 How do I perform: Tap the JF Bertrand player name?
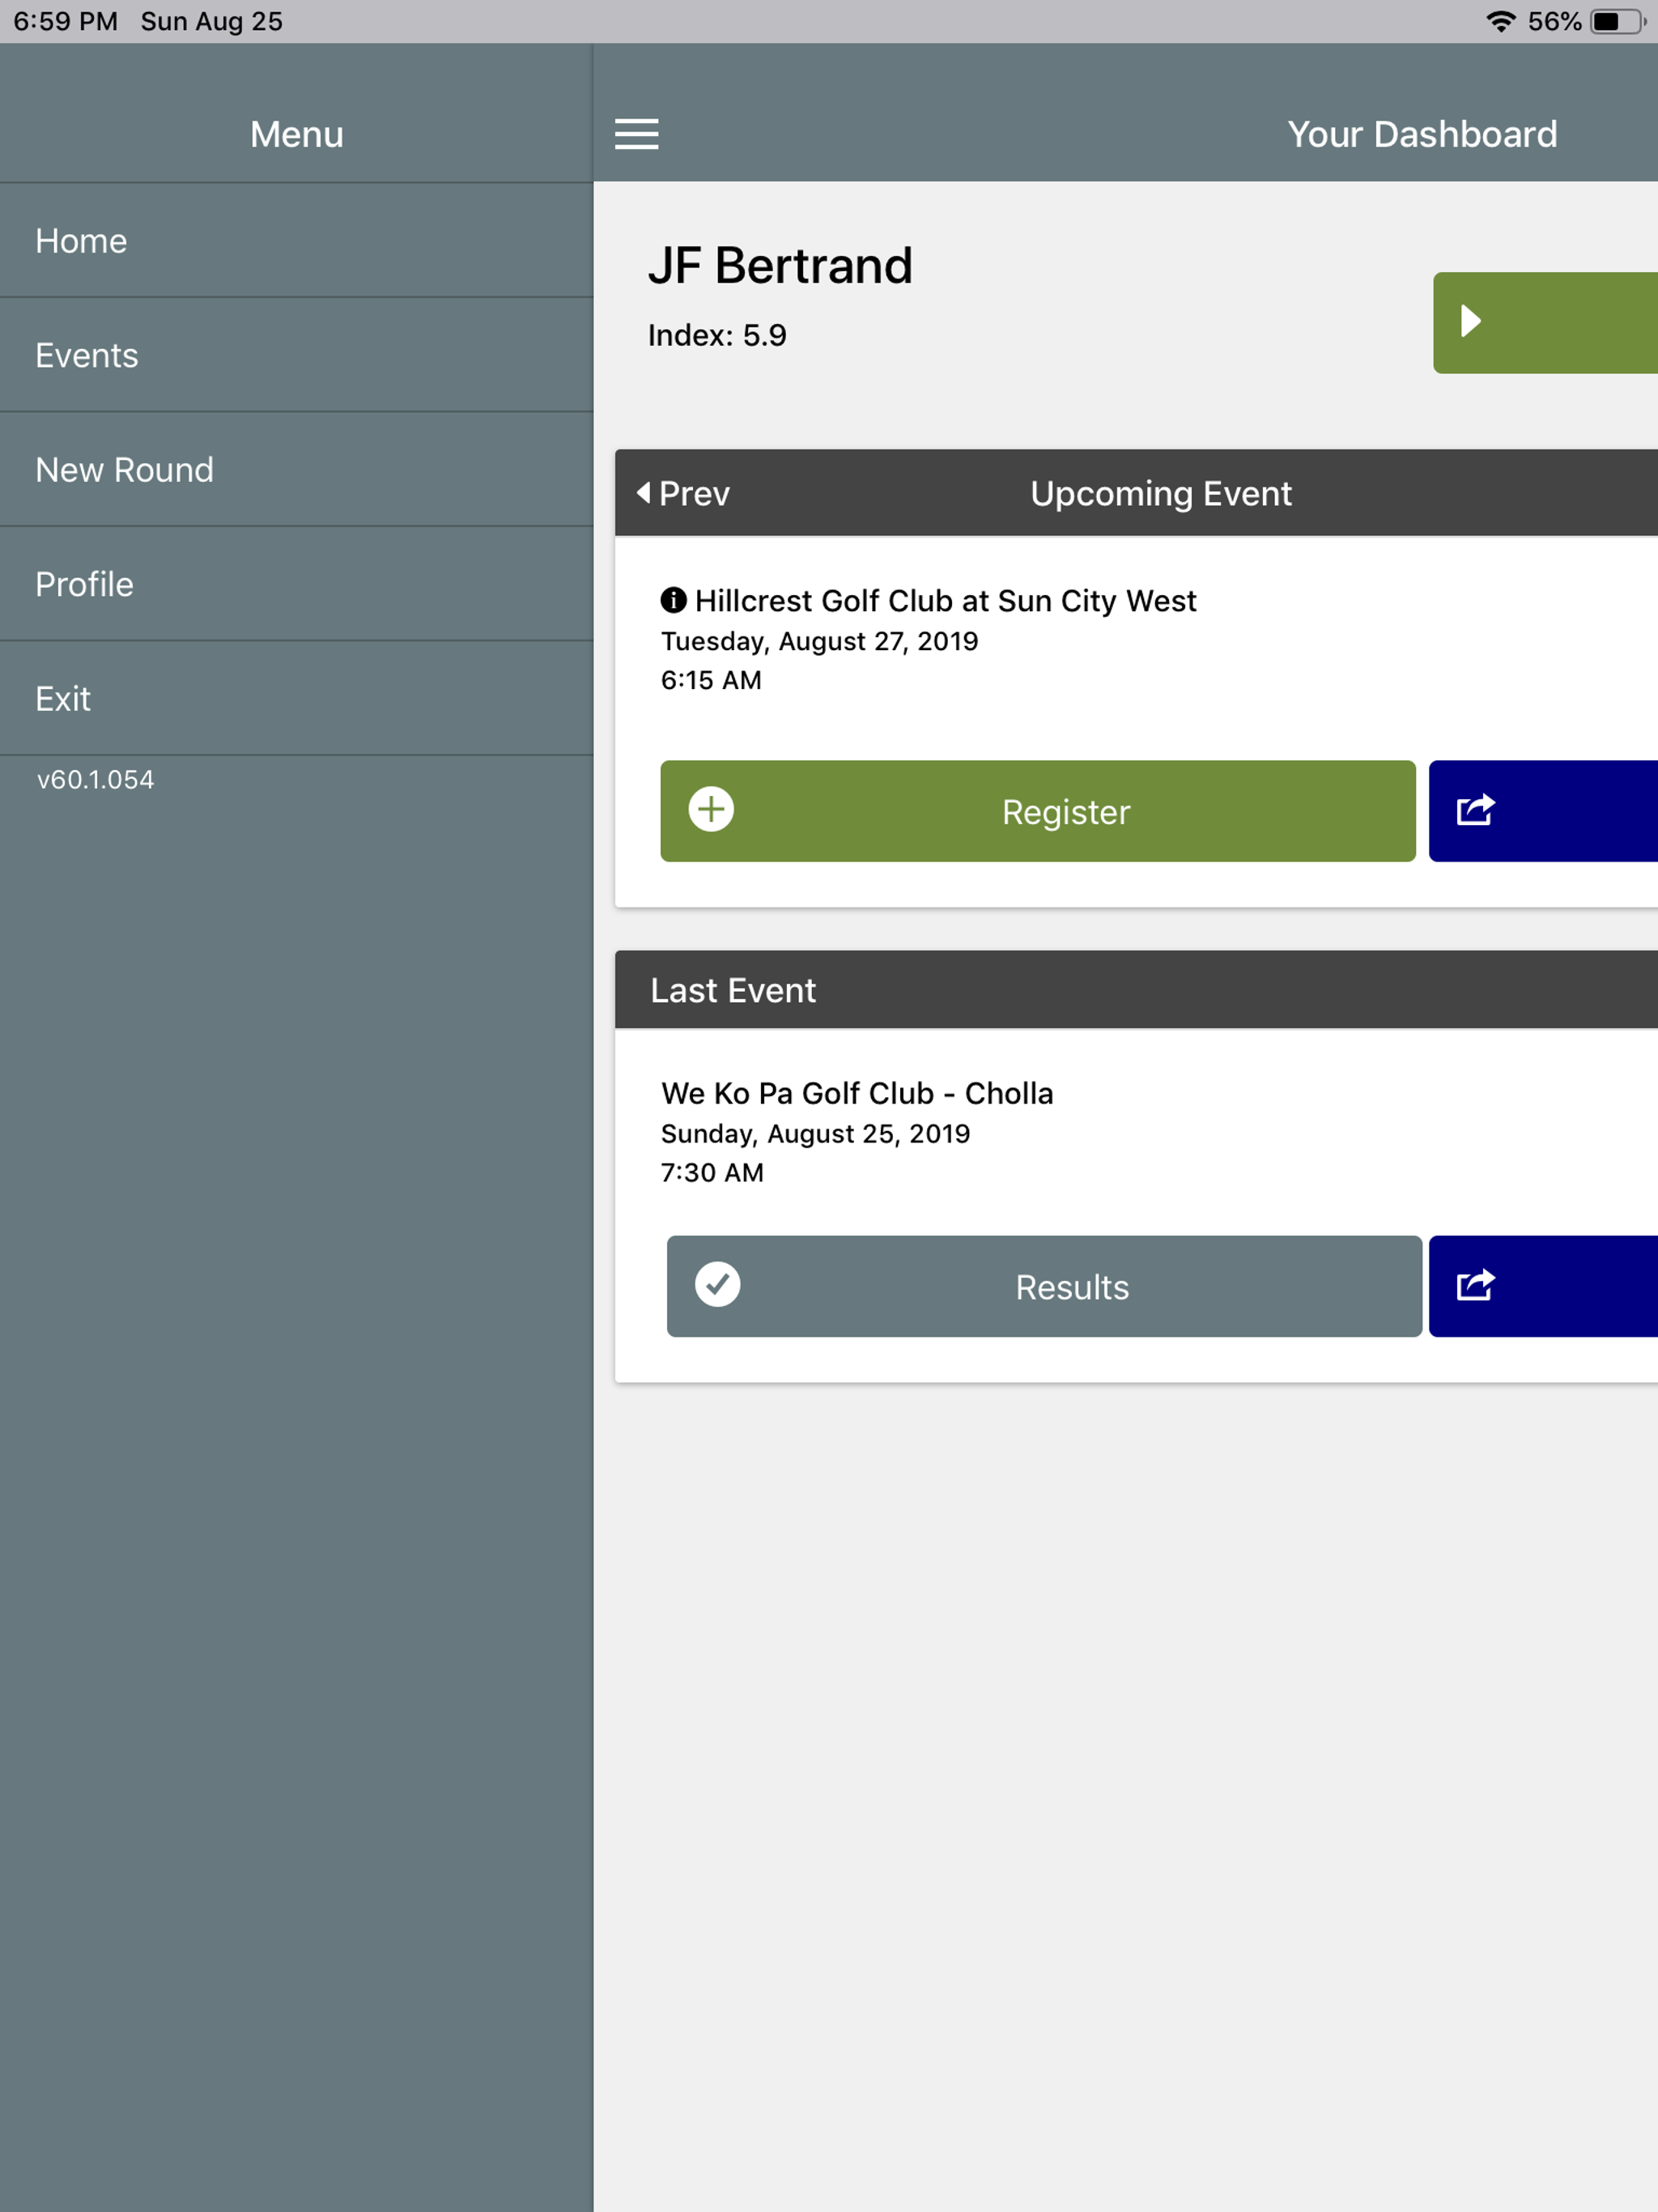coord(779,266)
